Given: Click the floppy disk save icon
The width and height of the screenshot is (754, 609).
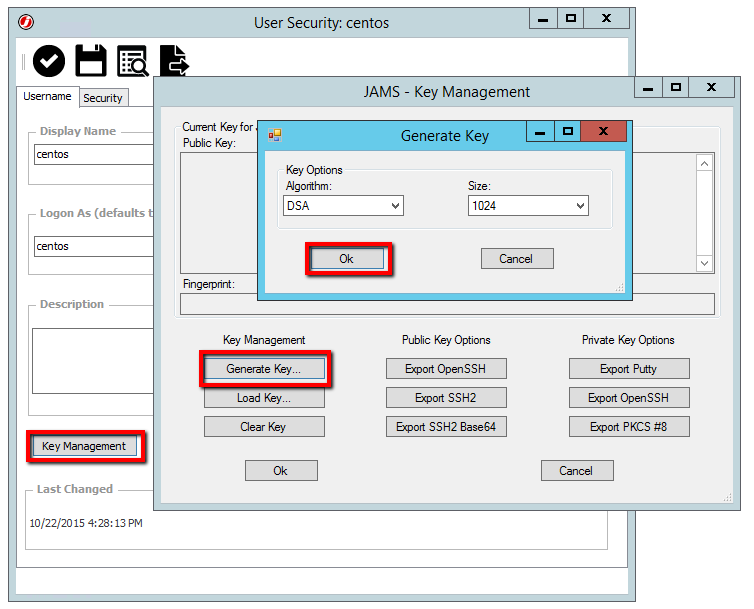Looking at the screenshot, I should [x=91, y=61].
